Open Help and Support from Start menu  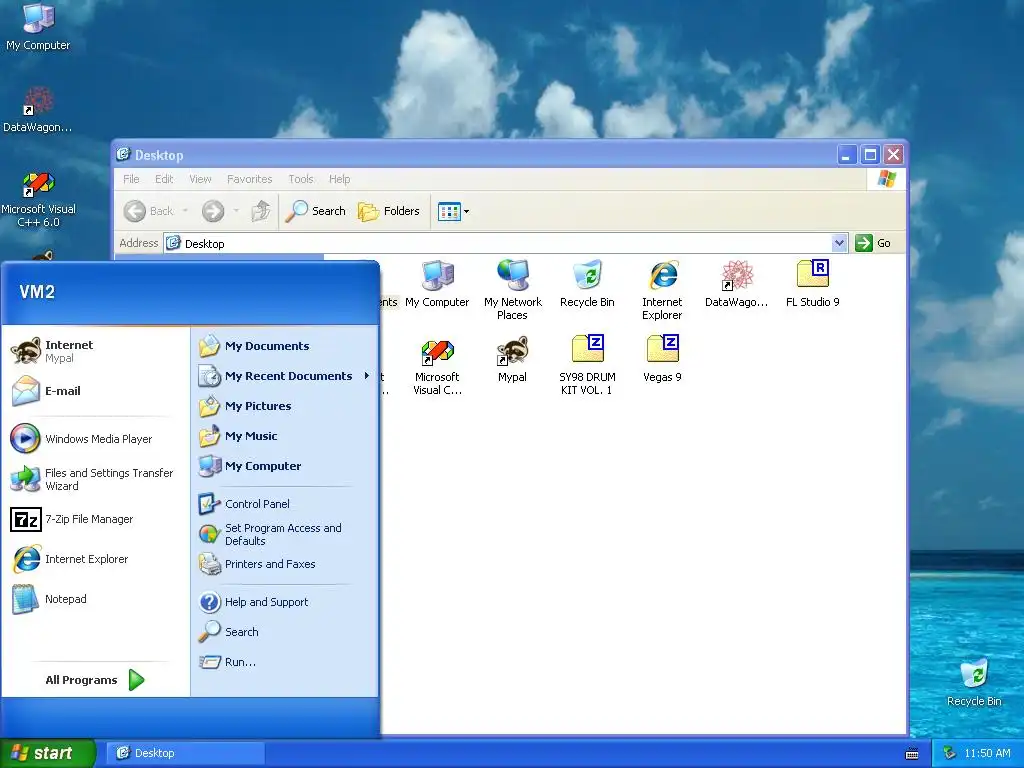pyautogui.click(x=285, y=602)
